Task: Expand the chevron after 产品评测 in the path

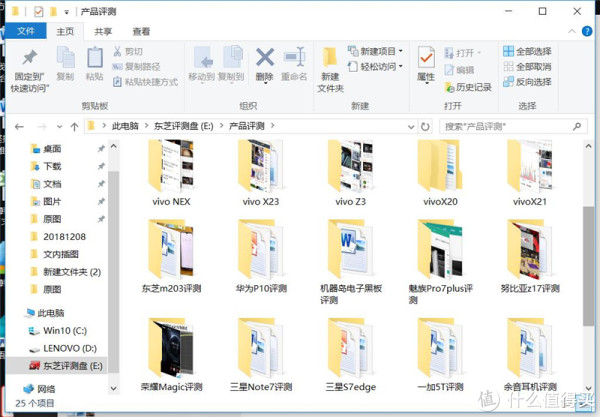Action: 272,125
